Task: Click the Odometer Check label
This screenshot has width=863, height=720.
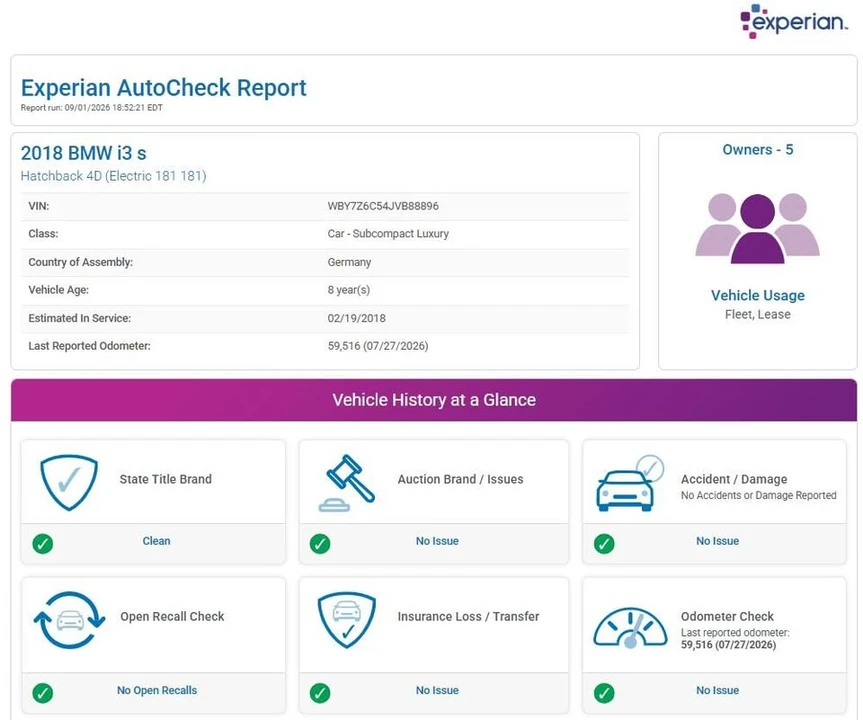Action: pos(727,617)
